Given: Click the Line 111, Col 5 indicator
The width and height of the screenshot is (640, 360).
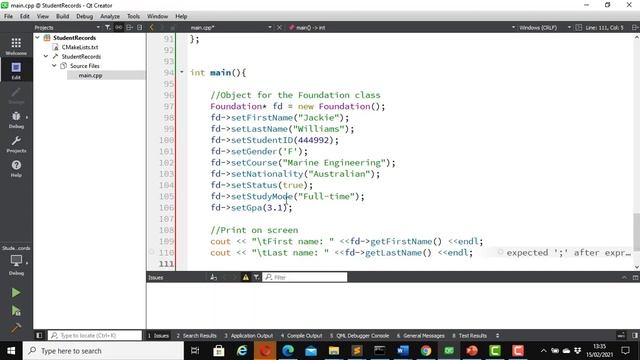Looking at the screenshot, I should 604,27.
